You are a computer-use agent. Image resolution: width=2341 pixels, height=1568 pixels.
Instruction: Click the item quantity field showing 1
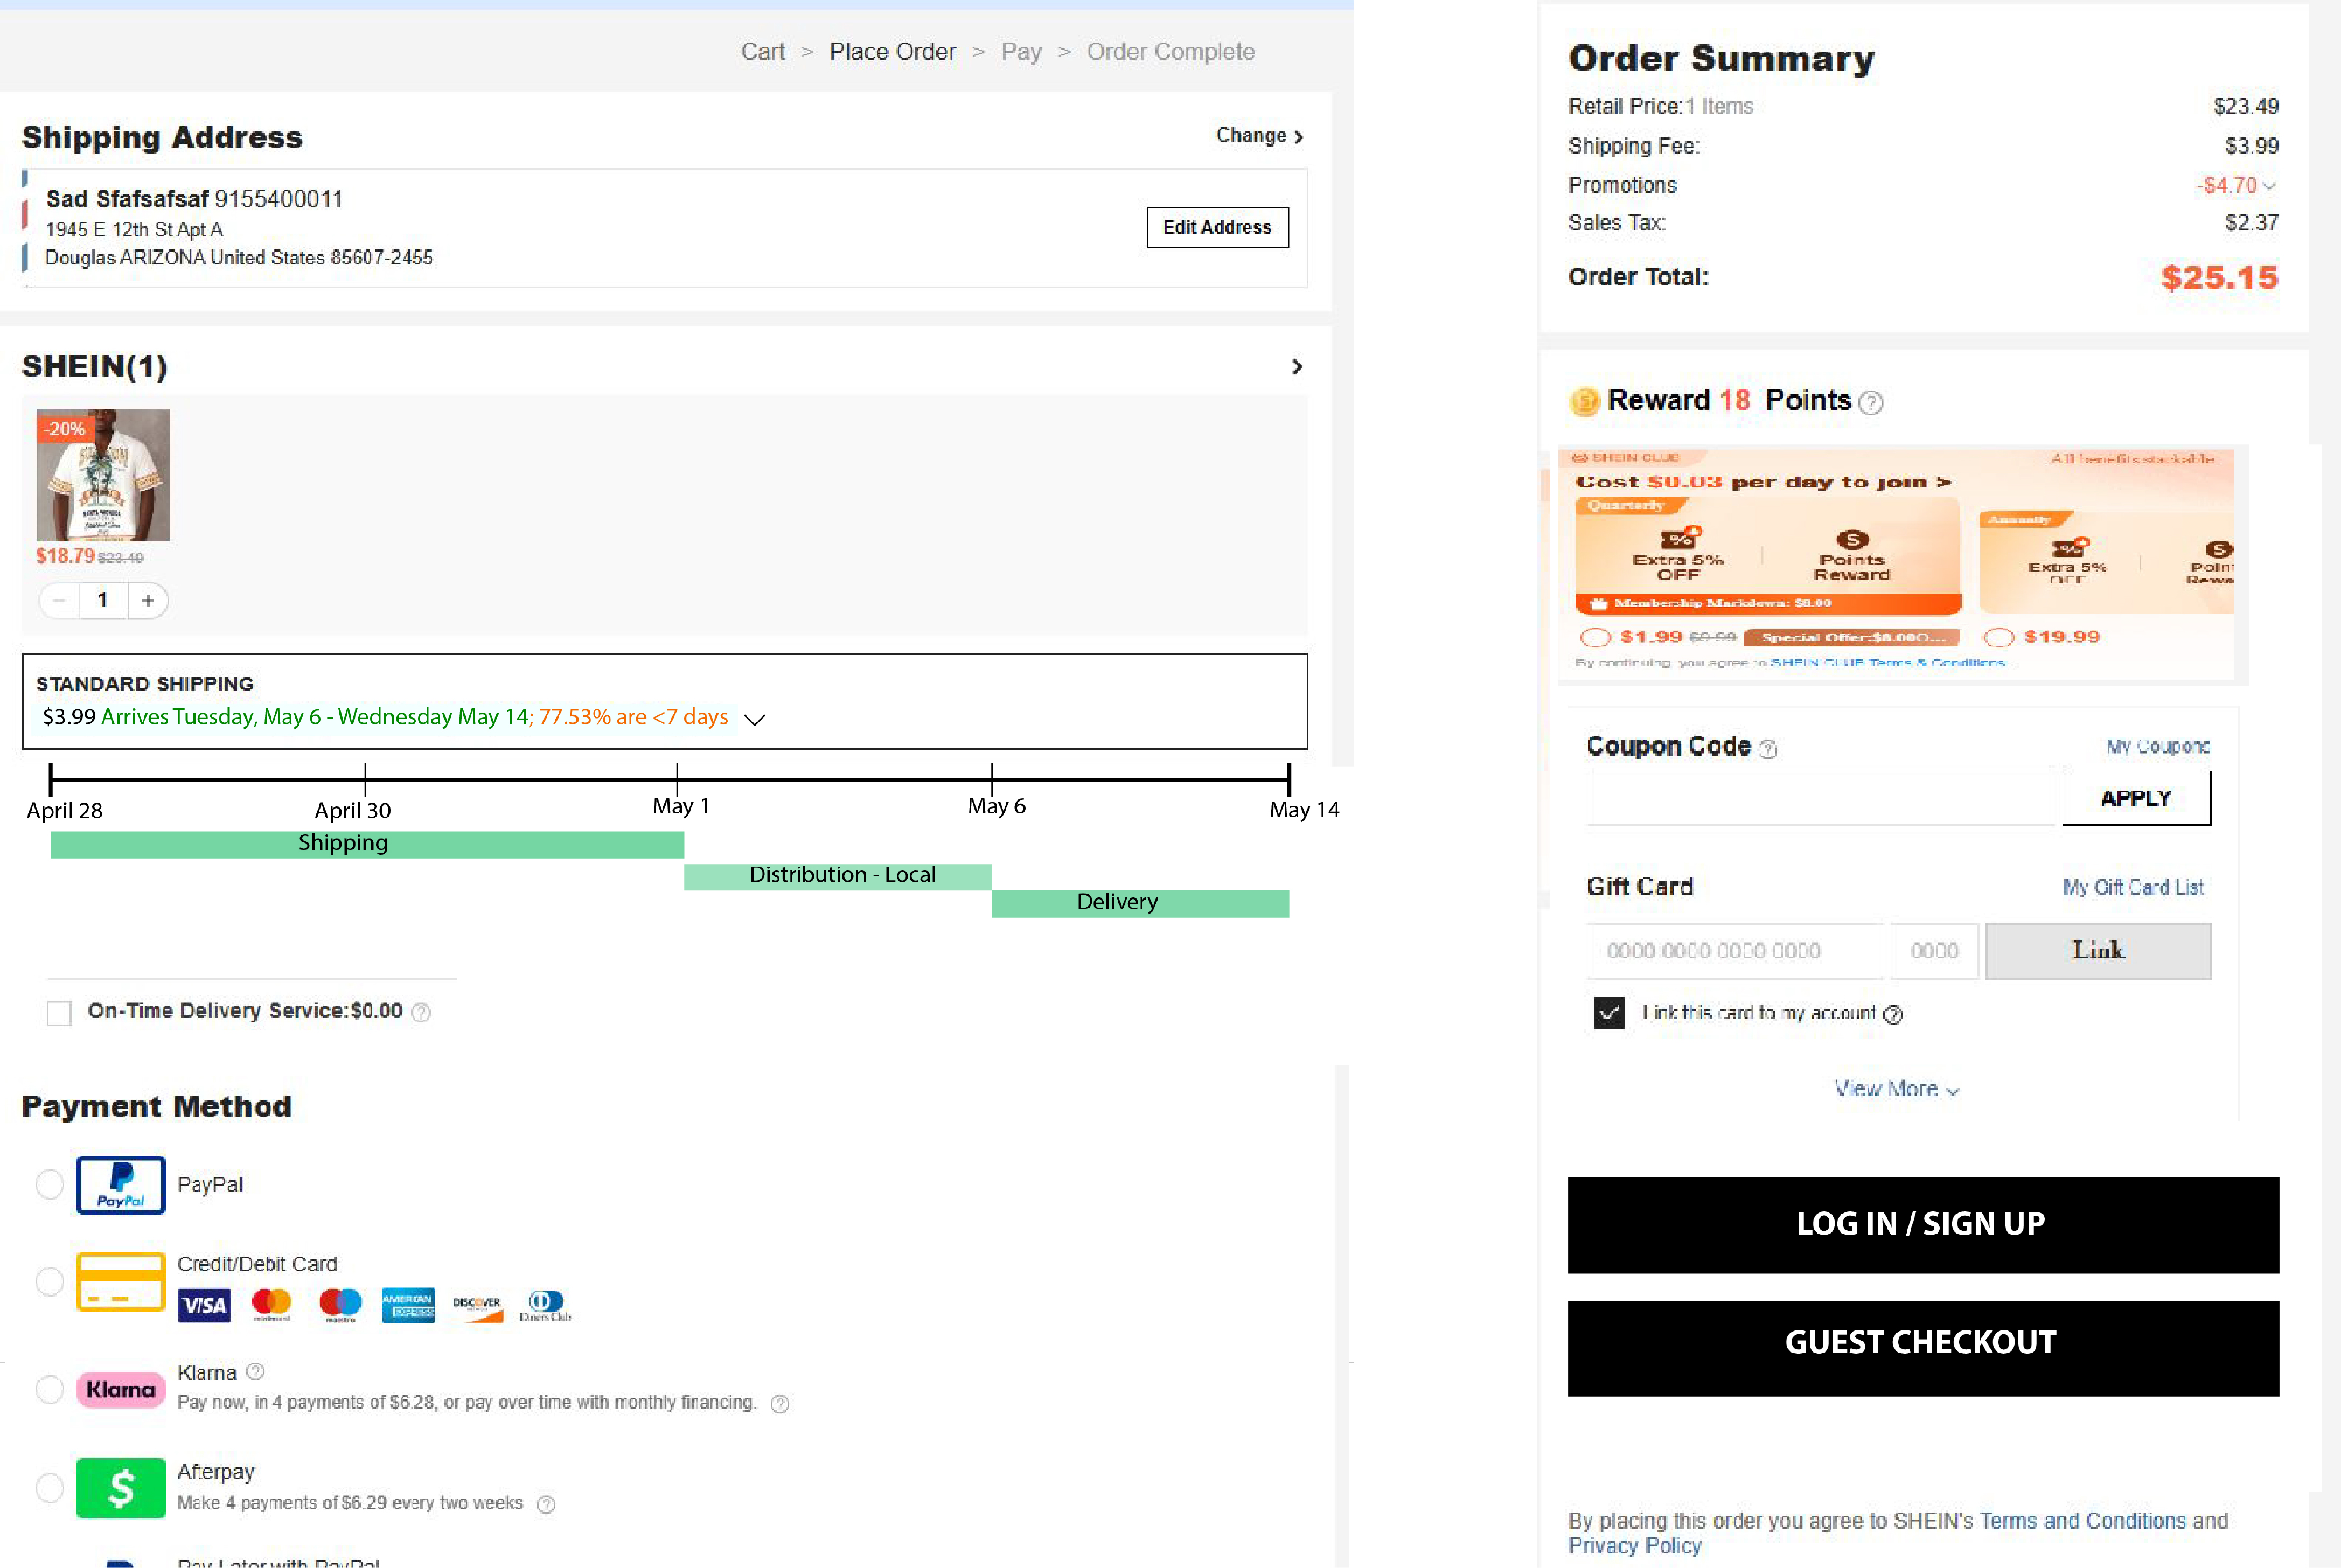coord(103,600)
